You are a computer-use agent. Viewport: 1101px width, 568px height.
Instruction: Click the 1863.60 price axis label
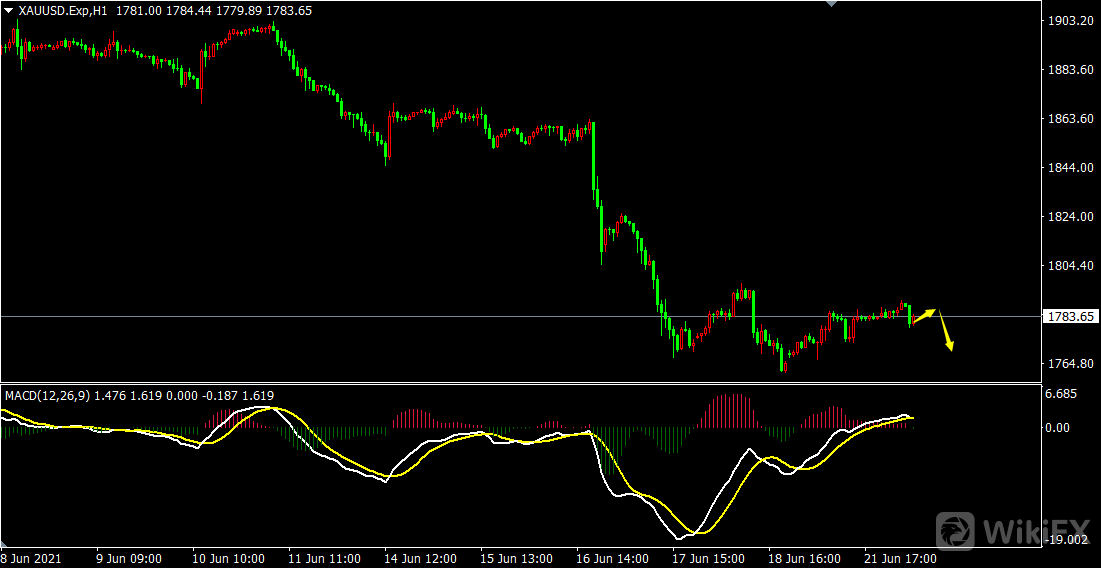coord(1069,119)
